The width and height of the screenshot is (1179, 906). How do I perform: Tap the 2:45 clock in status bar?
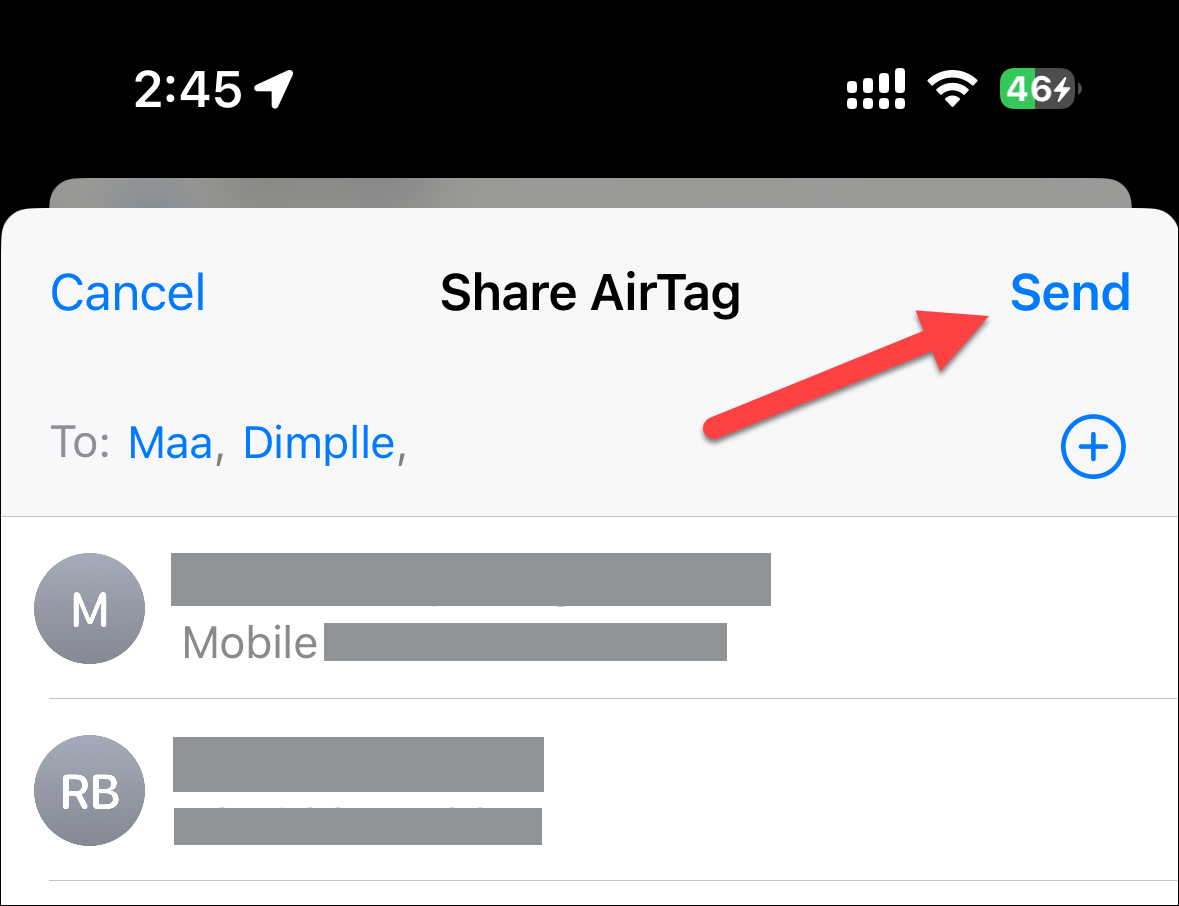pos(188,89)
